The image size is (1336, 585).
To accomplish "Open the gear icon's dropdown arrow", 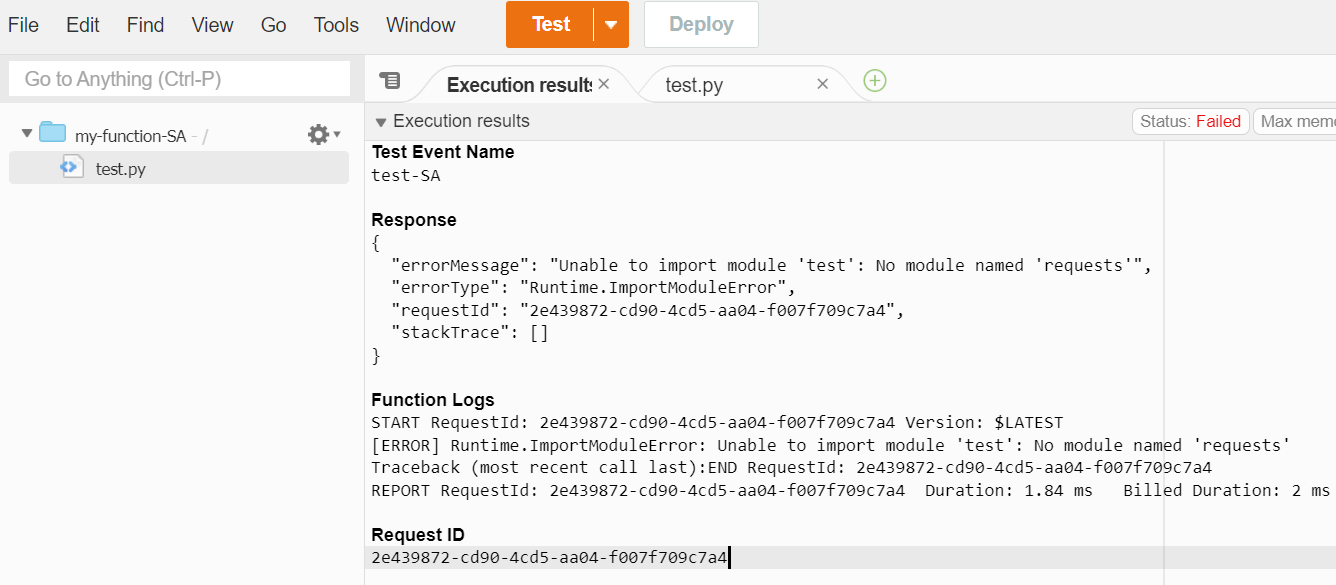I will (335, 136).
